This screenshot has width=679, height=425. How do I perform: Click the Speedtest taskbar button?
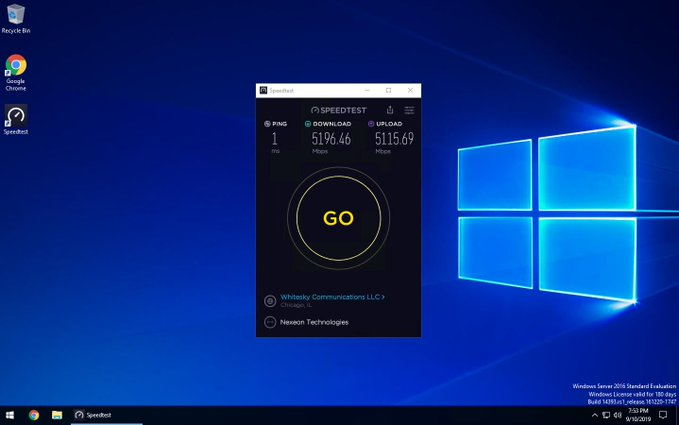pos(107,415)
